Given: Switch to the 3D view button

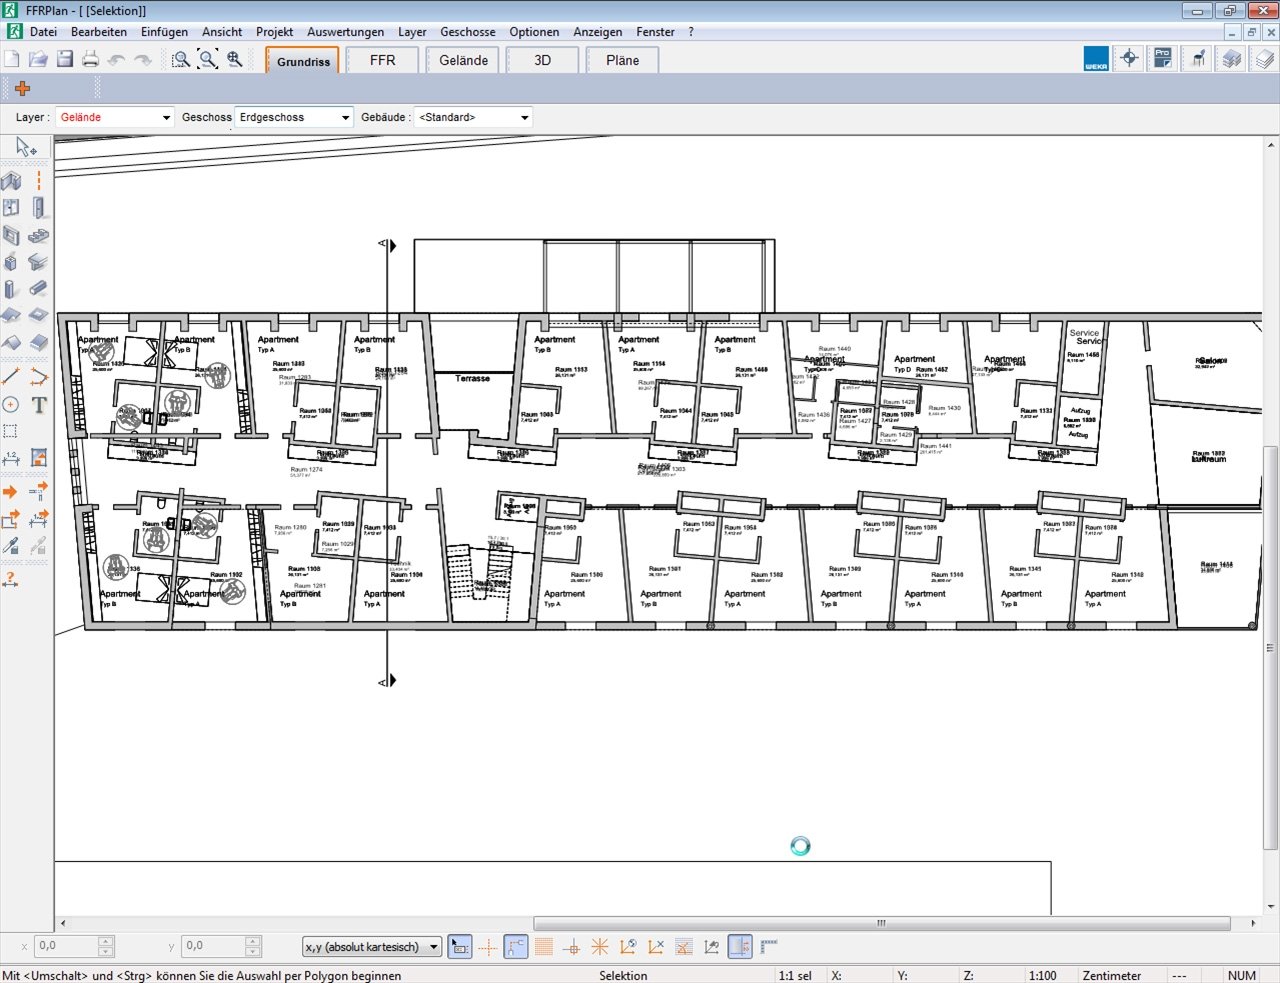Looking at the screenshot, I should 543,60.
